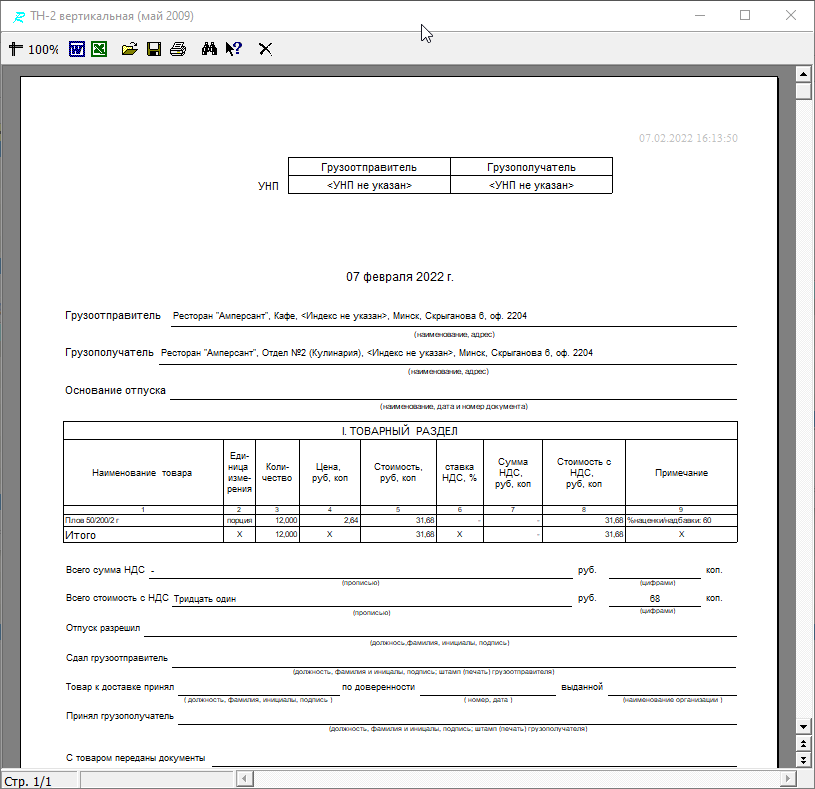Click the 'Грузоотправитель' header cell

(x=369, y=167)
